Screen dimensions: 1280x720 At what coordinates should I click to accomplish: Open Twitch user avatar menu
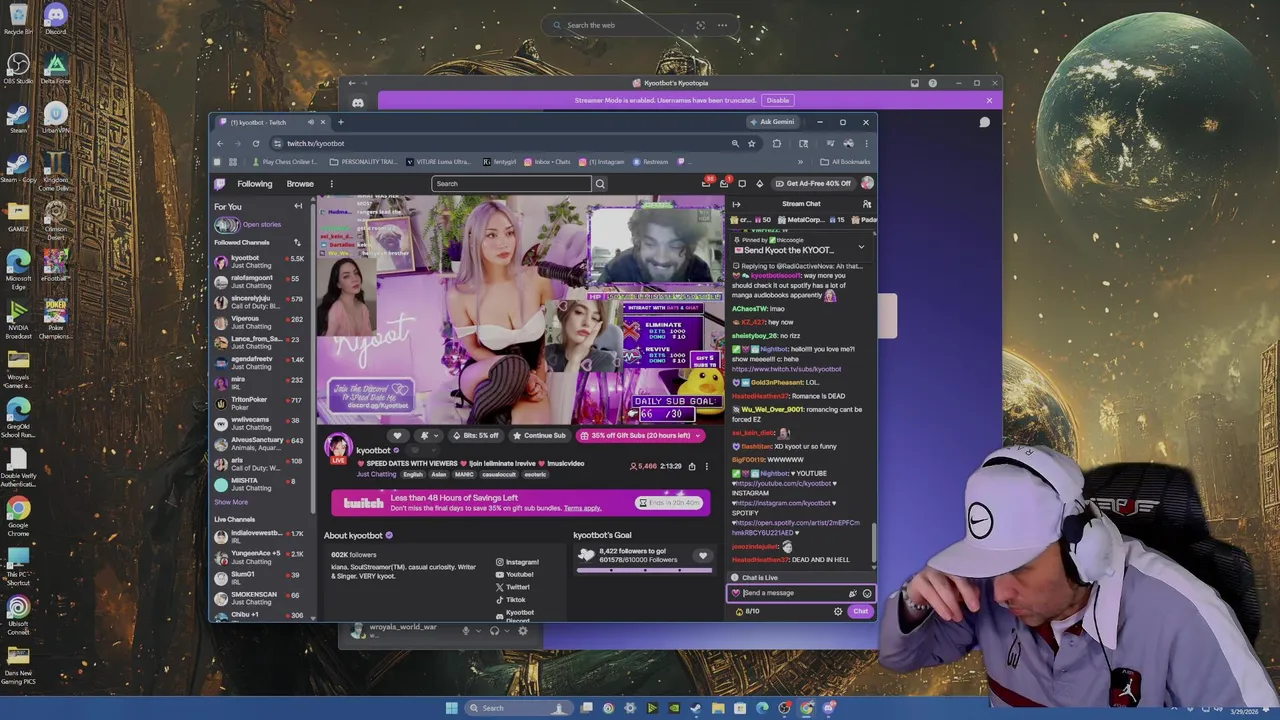tap(867, 183)
